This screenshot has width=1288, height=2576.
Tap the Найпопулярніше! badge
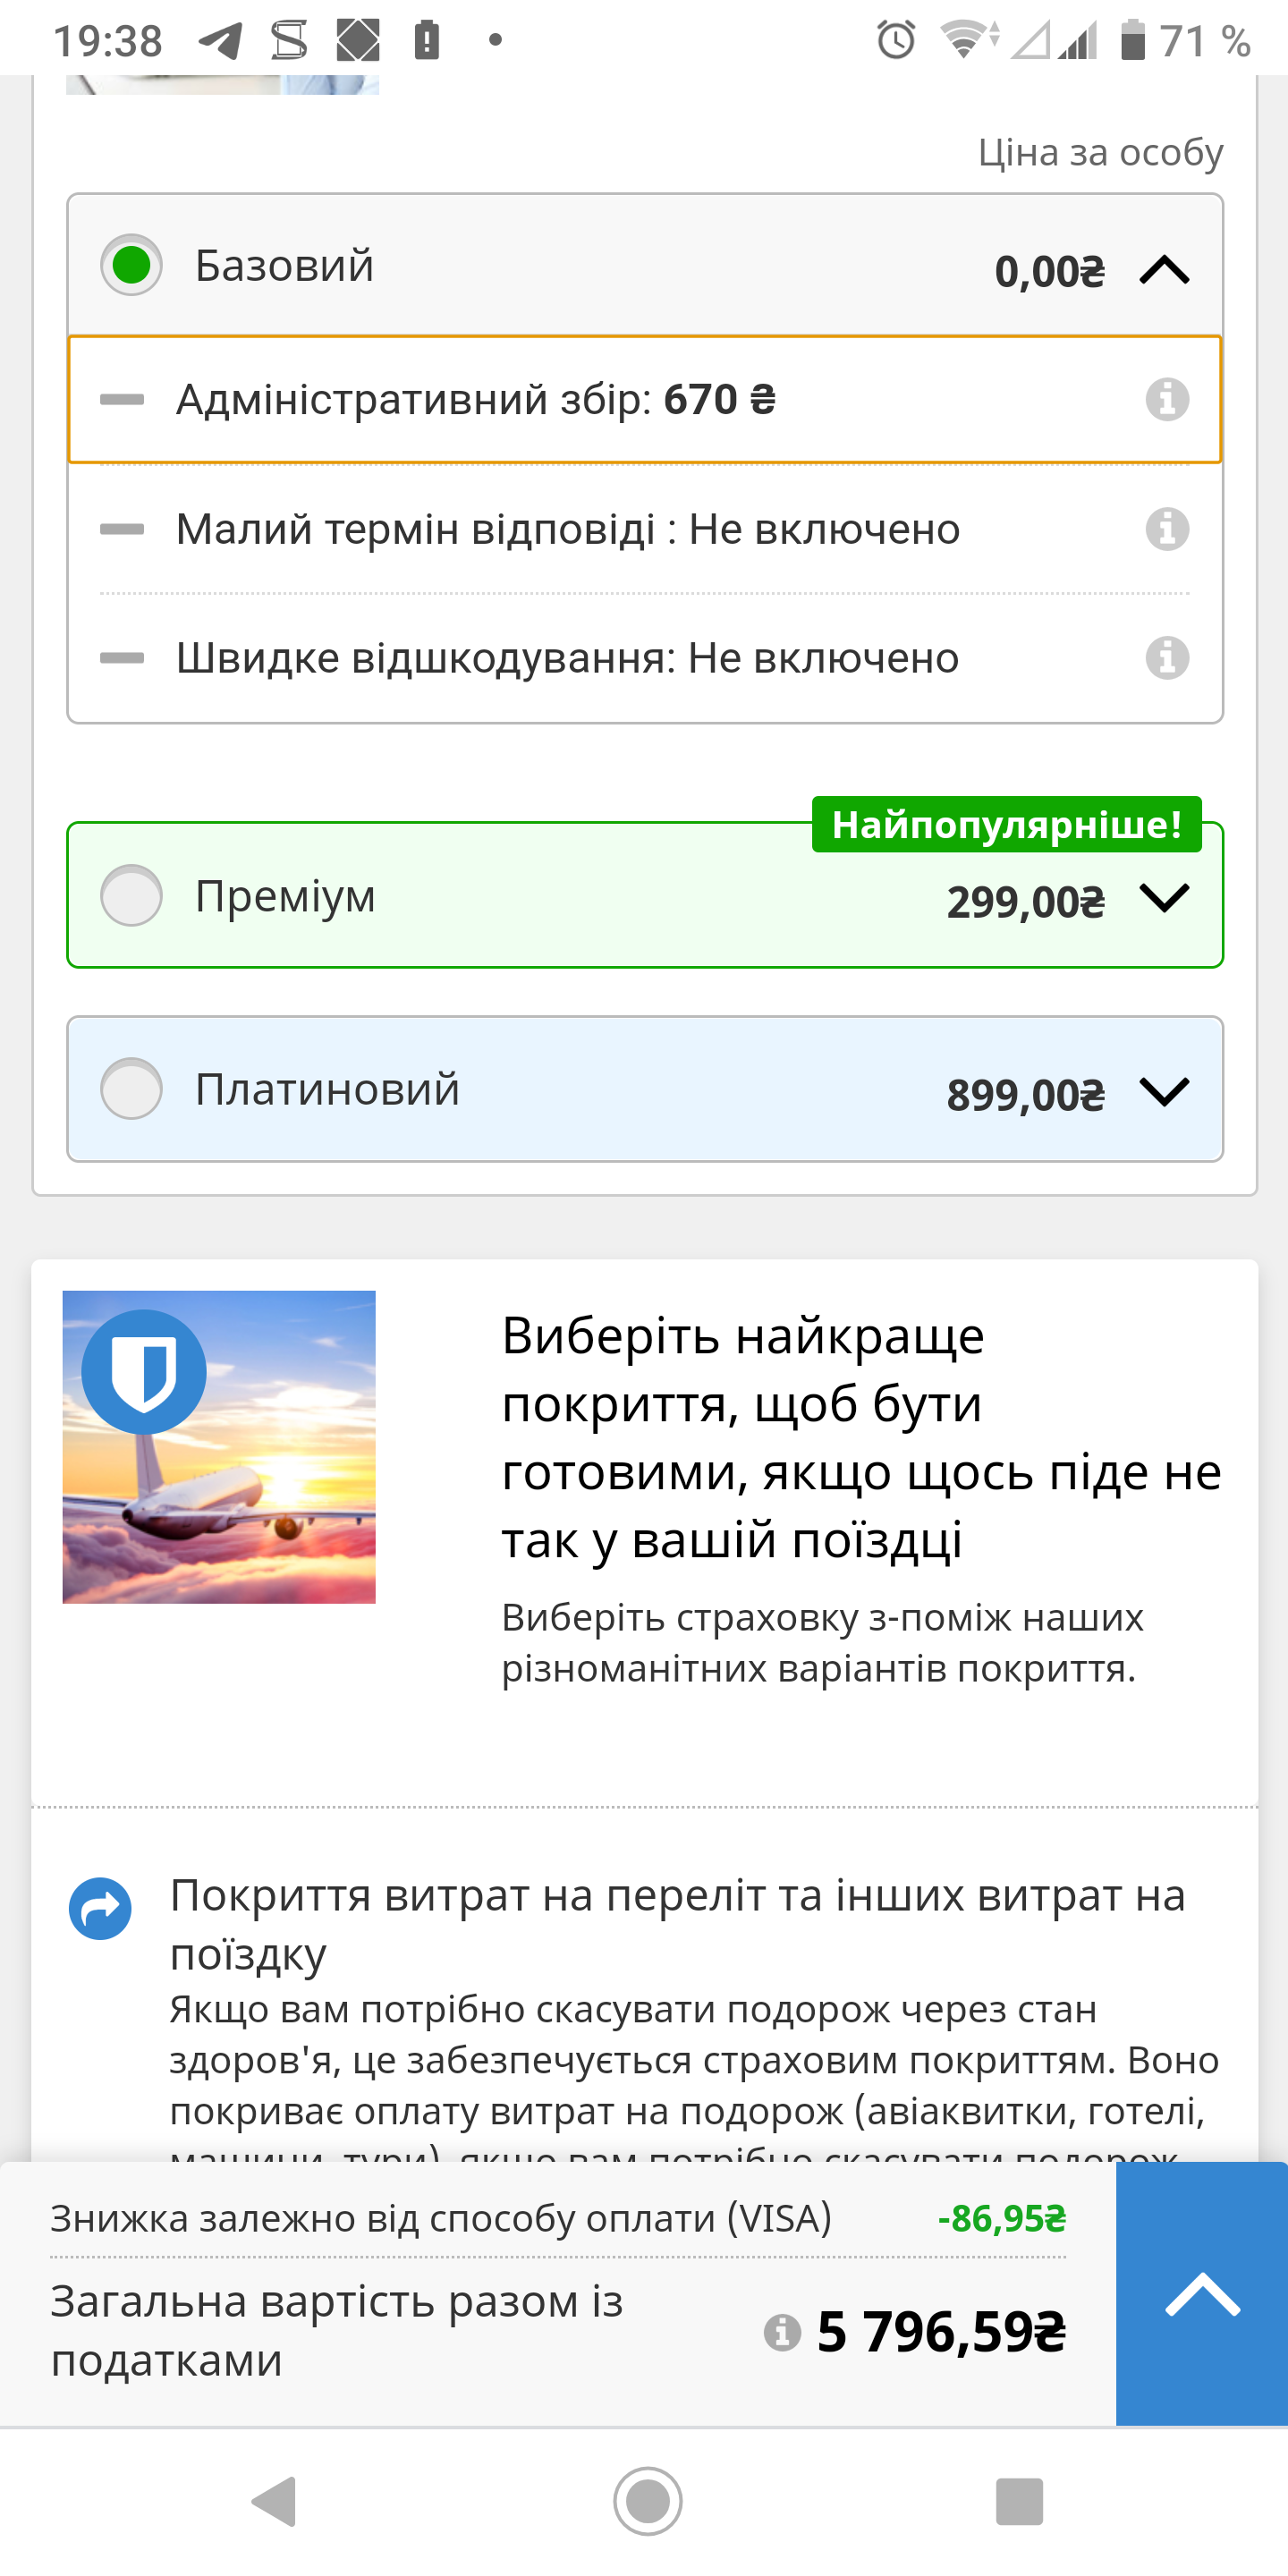click(x=1006, y=825)
